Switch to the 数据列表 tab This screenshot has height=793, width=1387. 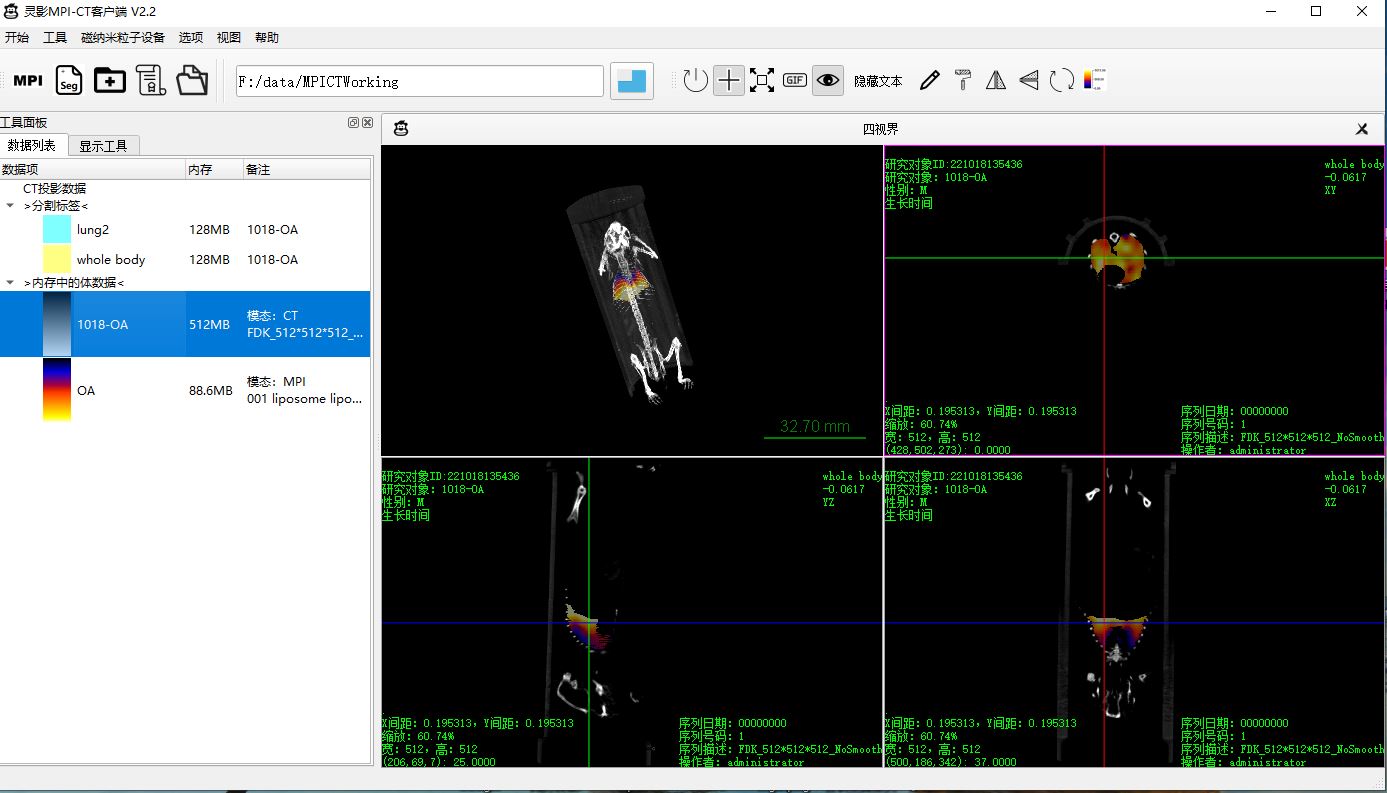pyautogui.click(x=32, y=145)
